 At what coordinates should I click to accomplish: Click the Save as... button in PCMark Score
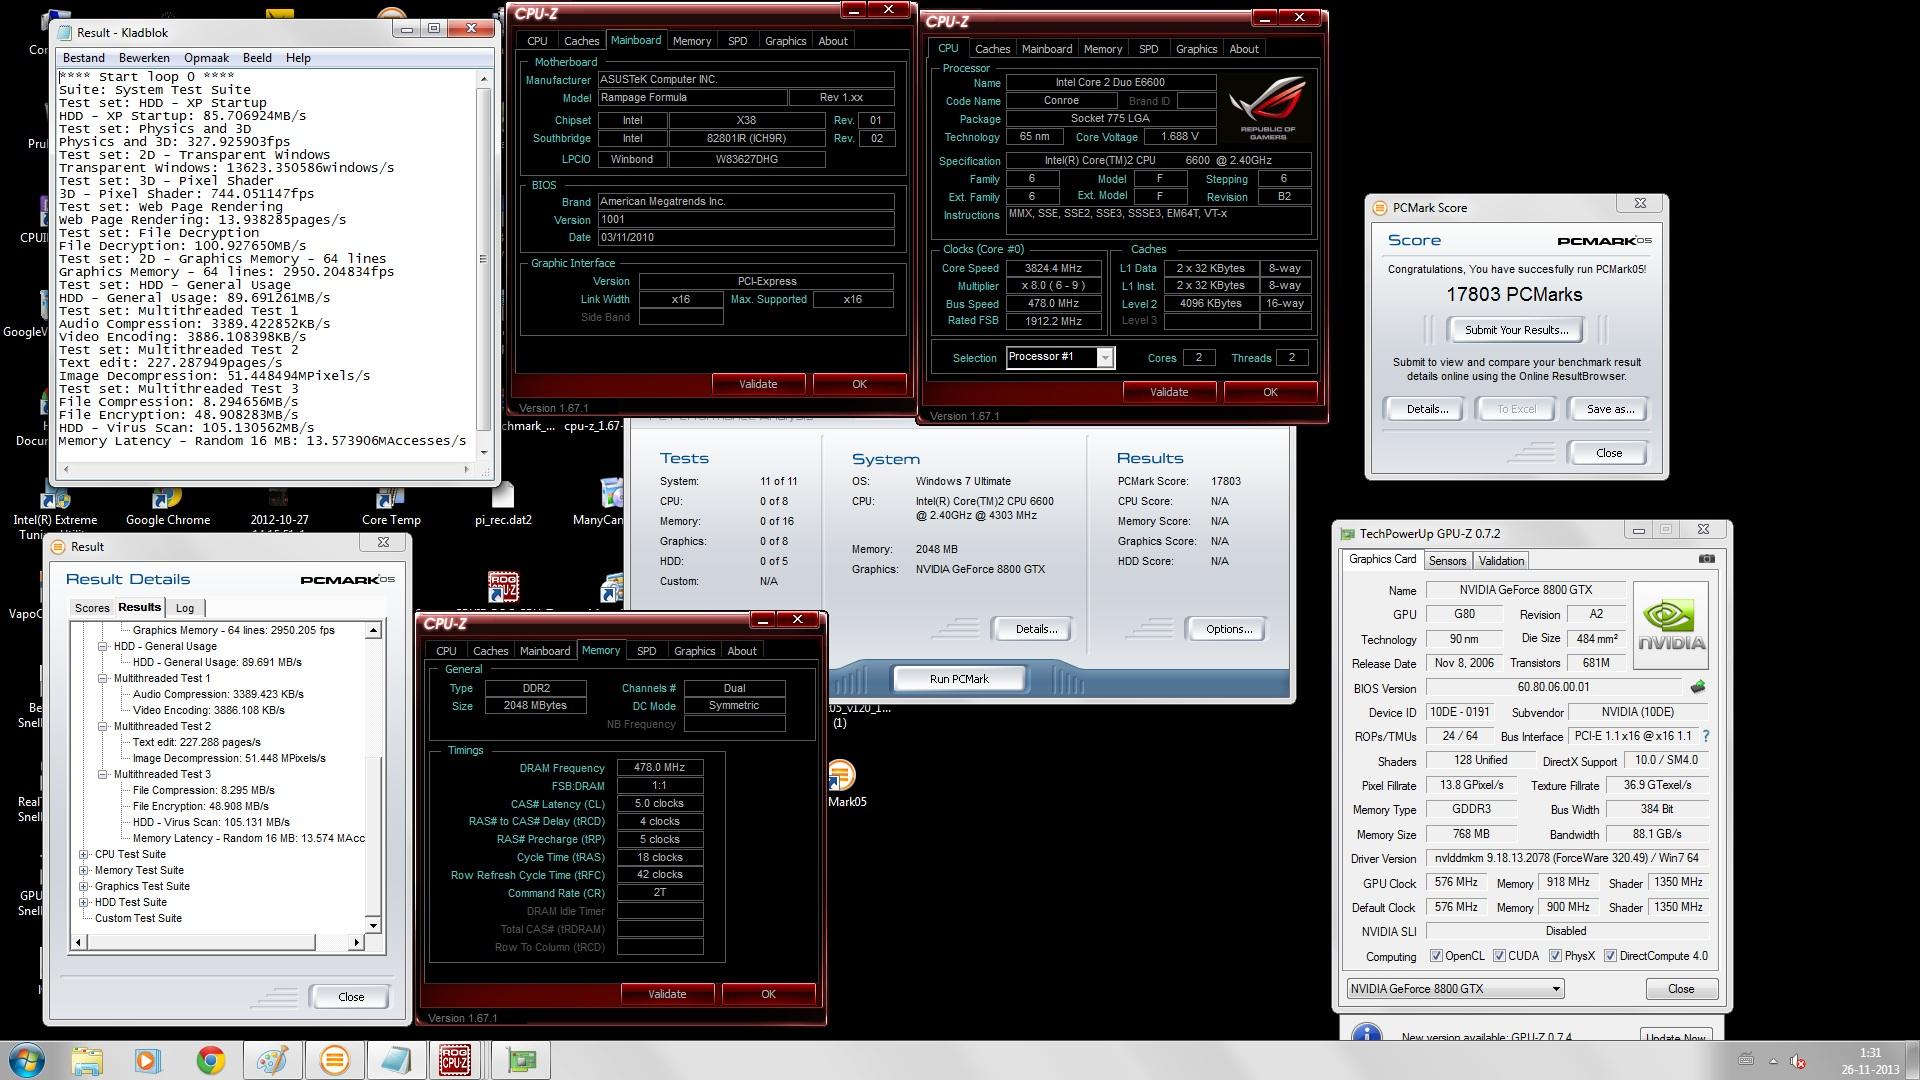[1610, 409]
